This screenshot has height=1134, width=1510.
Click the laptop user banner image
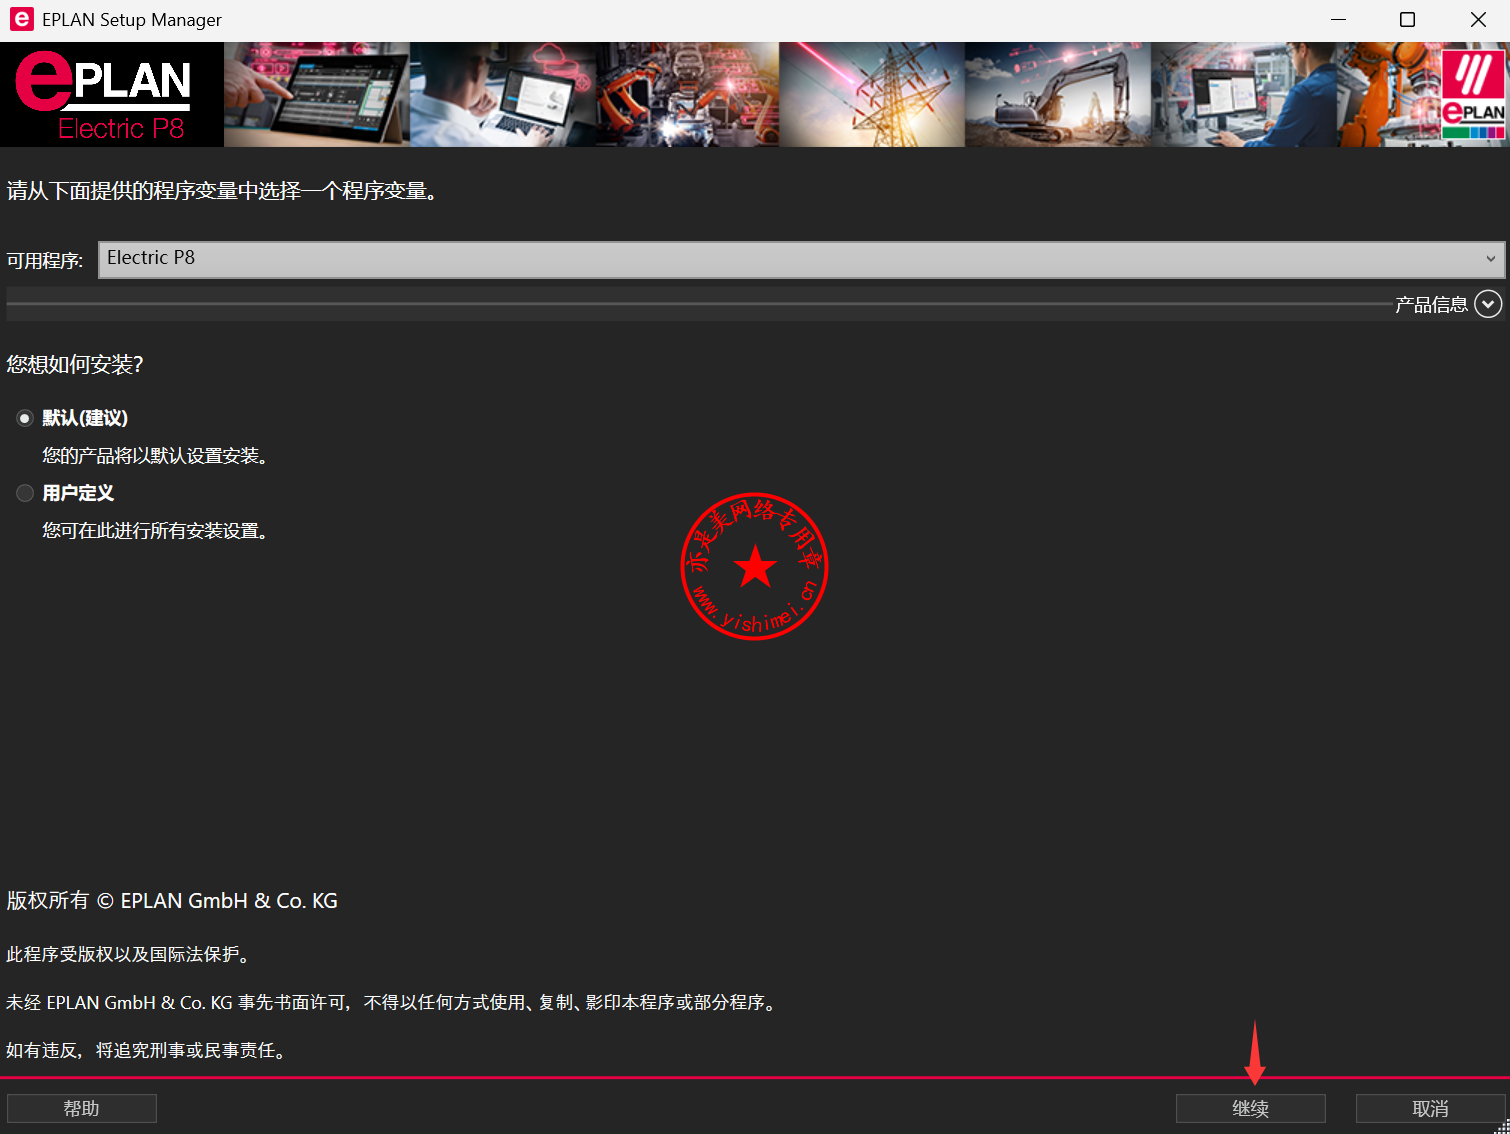pyautogui.click(x=502, y=95)
